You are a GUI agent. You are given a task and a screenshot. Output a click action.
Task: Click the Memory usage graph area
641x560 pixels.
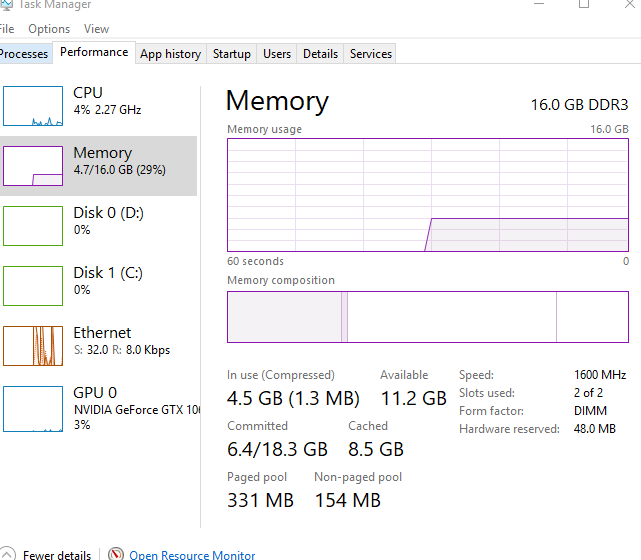coord(427,195)
